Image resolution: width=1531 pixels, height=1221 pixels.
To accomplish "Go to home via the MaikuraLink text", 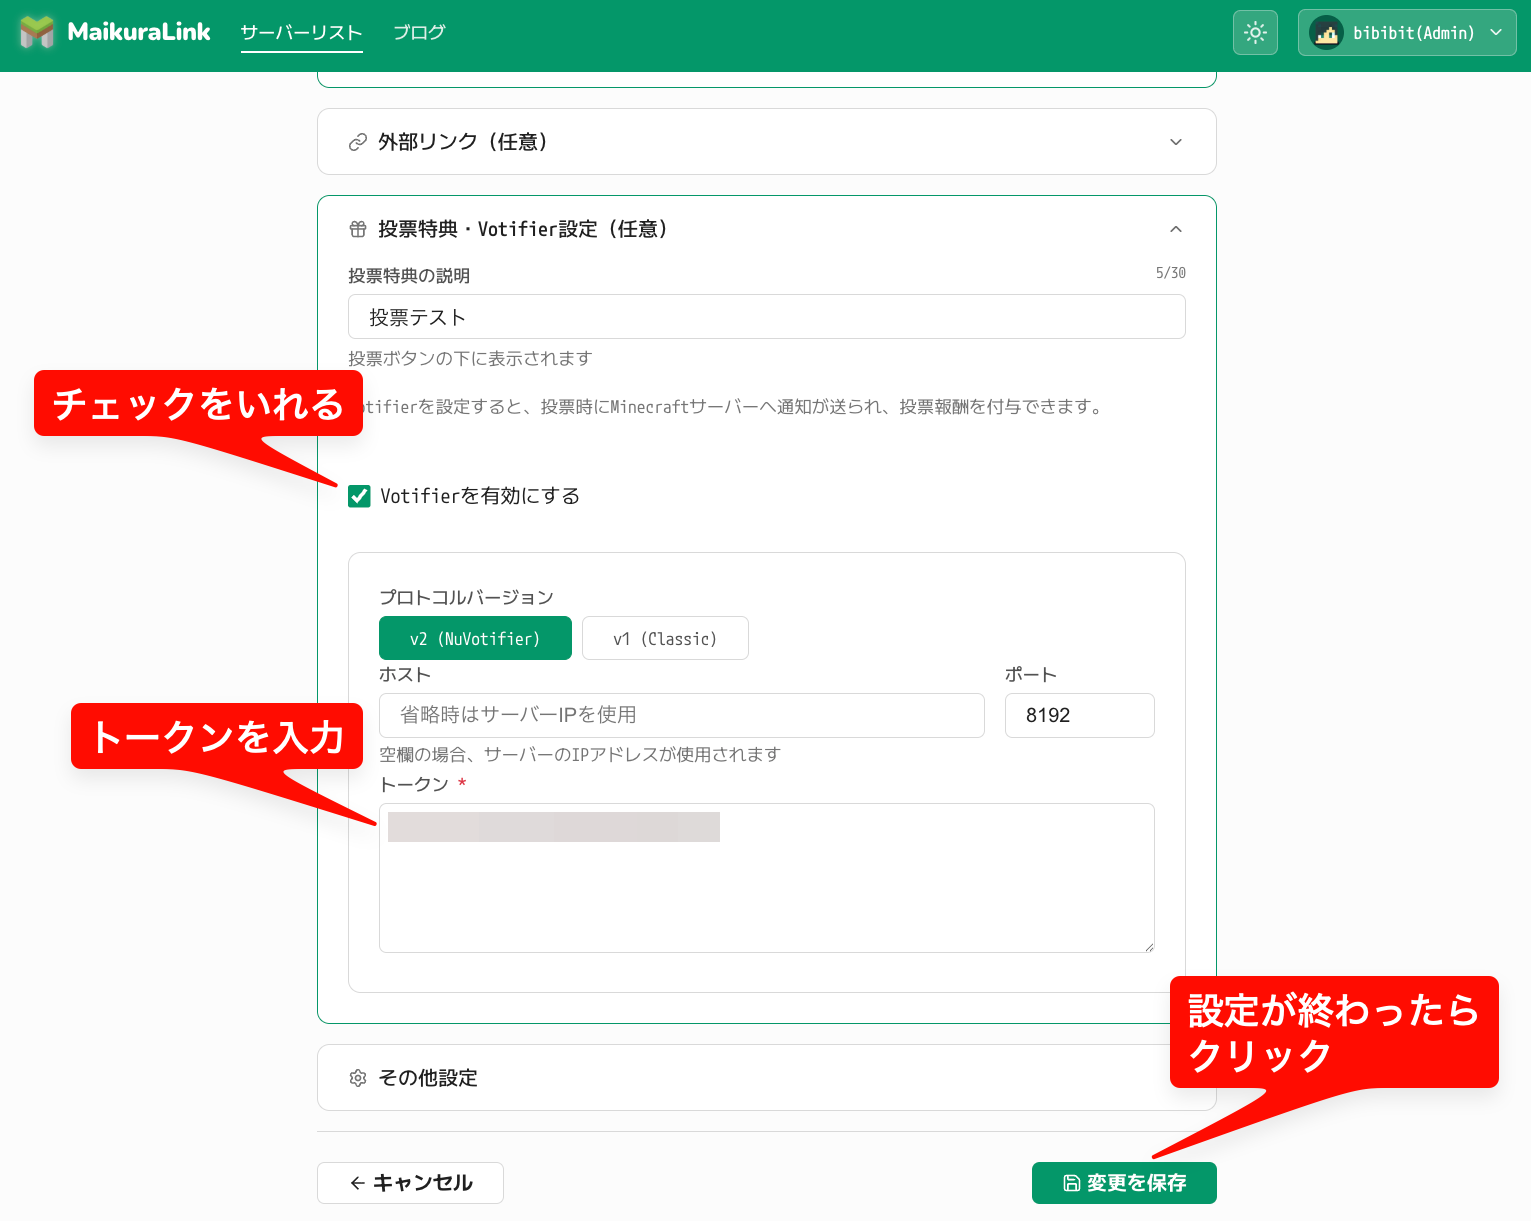I will [x=139, y=32].
